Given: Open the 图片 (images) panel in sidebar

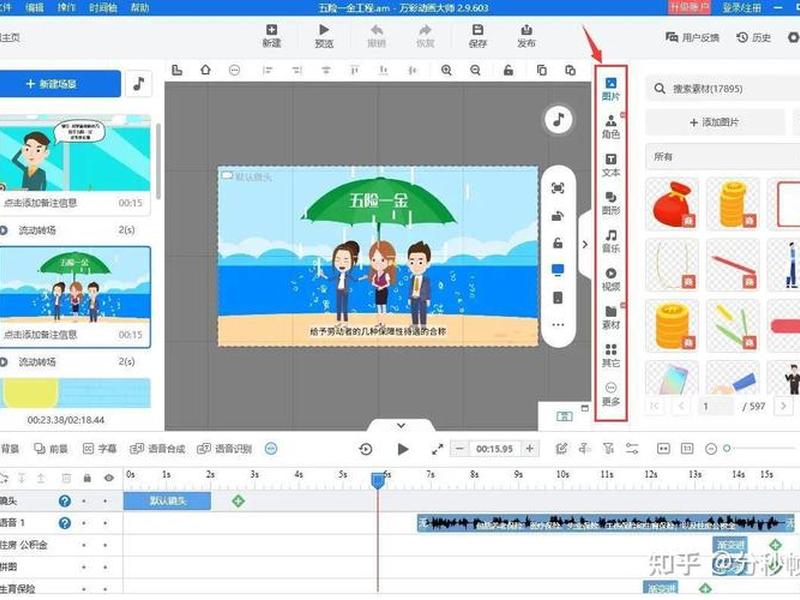Looking at the screenshot, I should [x=610, y=89].
